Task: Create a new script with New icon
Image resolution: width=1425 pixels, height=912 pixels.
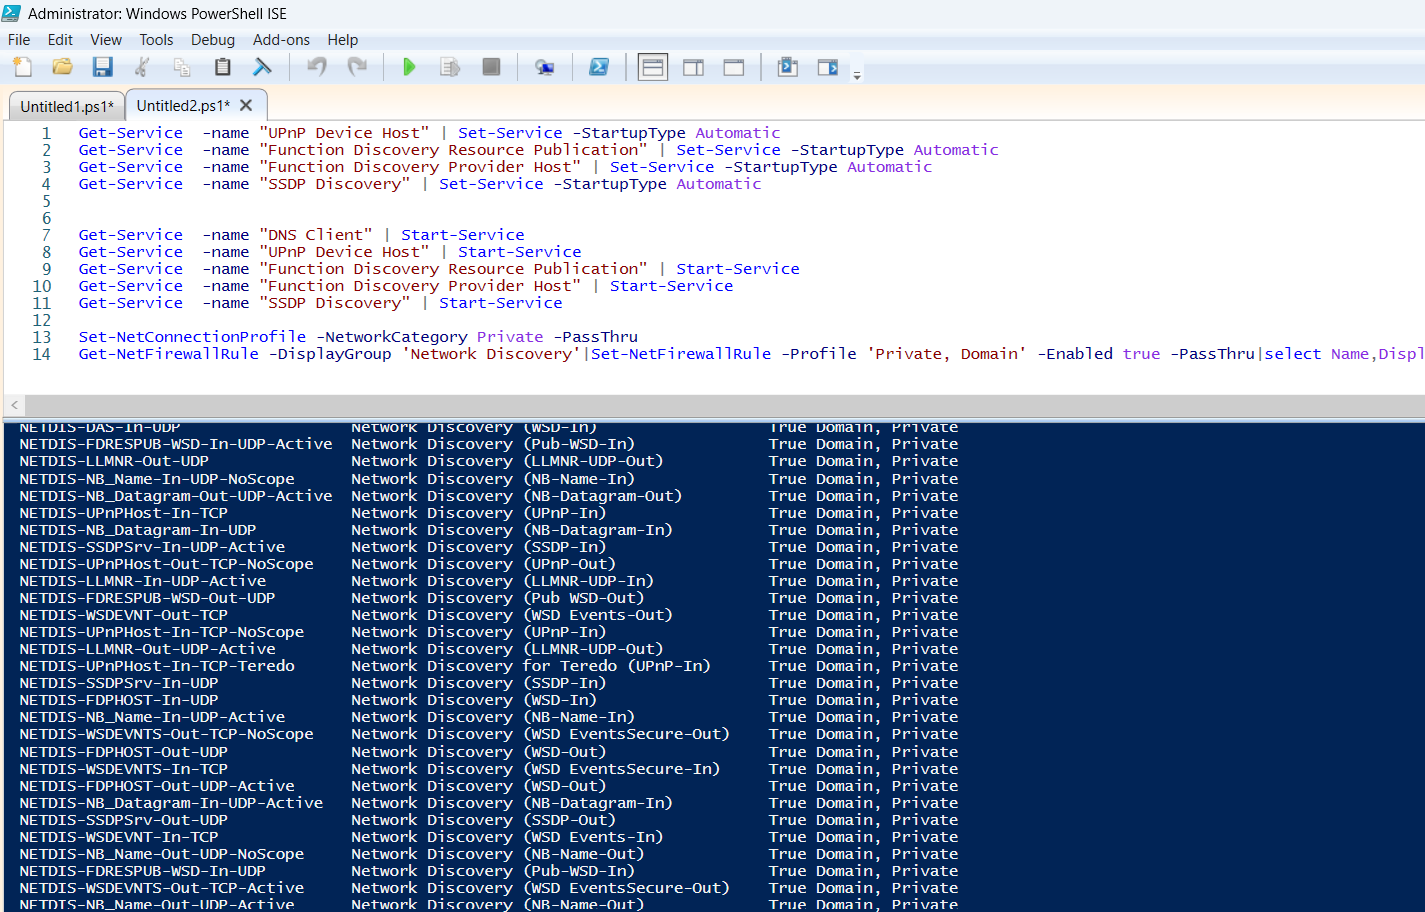Action: pos(22,67)
